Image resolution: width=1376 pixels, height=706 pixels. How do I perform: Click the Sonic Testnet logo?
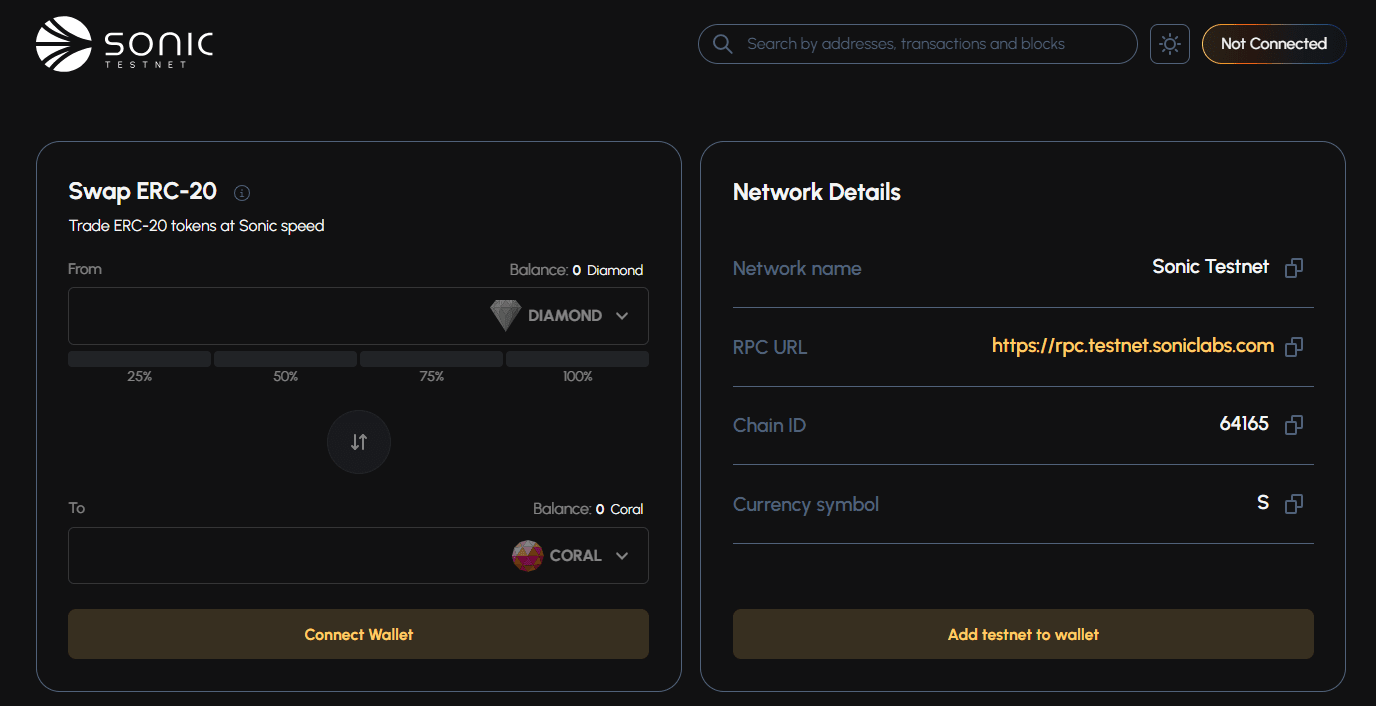pyautogui.click(x=125, y=44)
